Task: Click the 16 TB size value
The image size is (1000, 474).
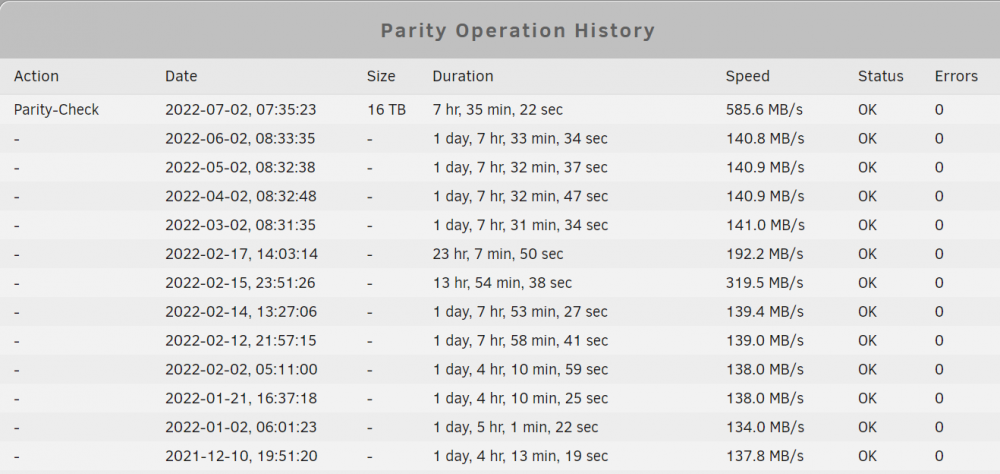Action: (386, 110)
